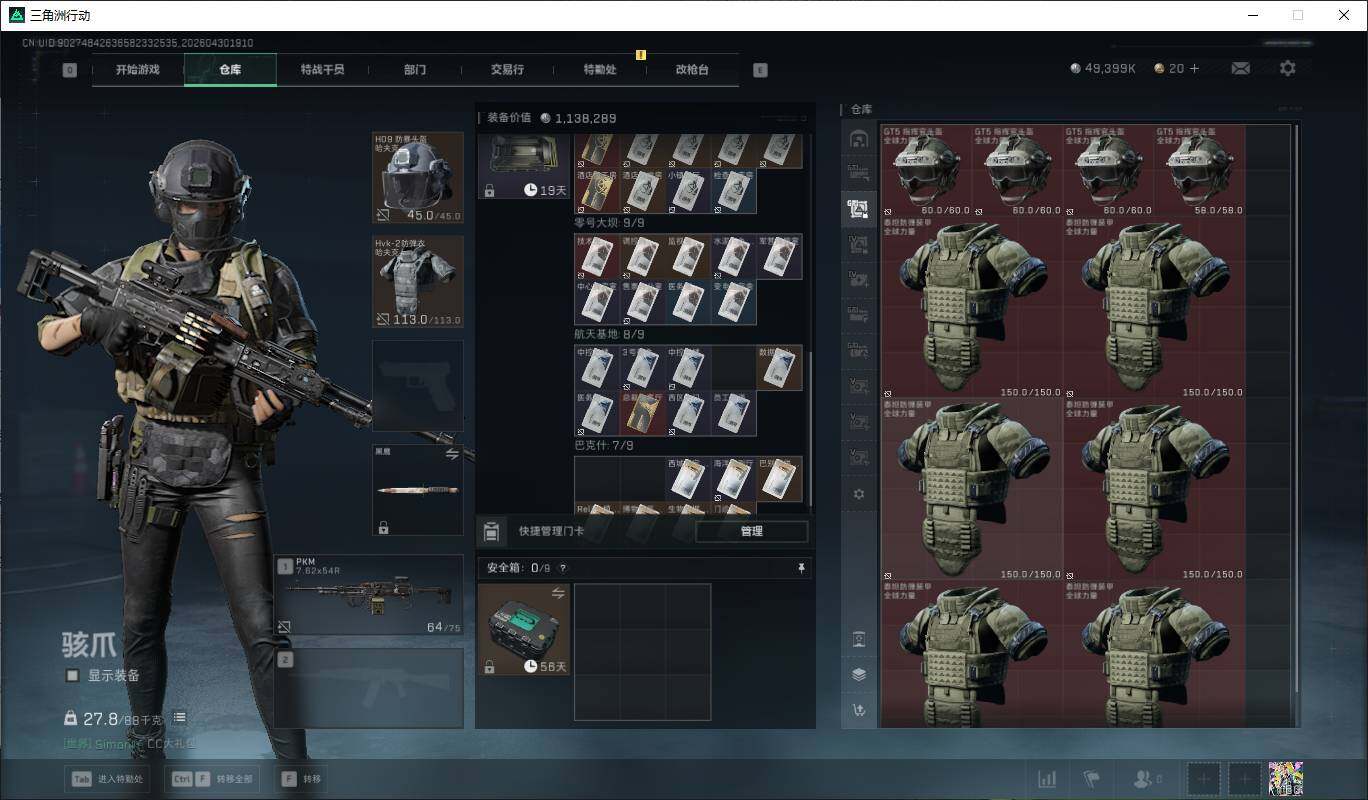
Task: Select the keycard case with 19天 timer
Action: (x=524, y=167)
